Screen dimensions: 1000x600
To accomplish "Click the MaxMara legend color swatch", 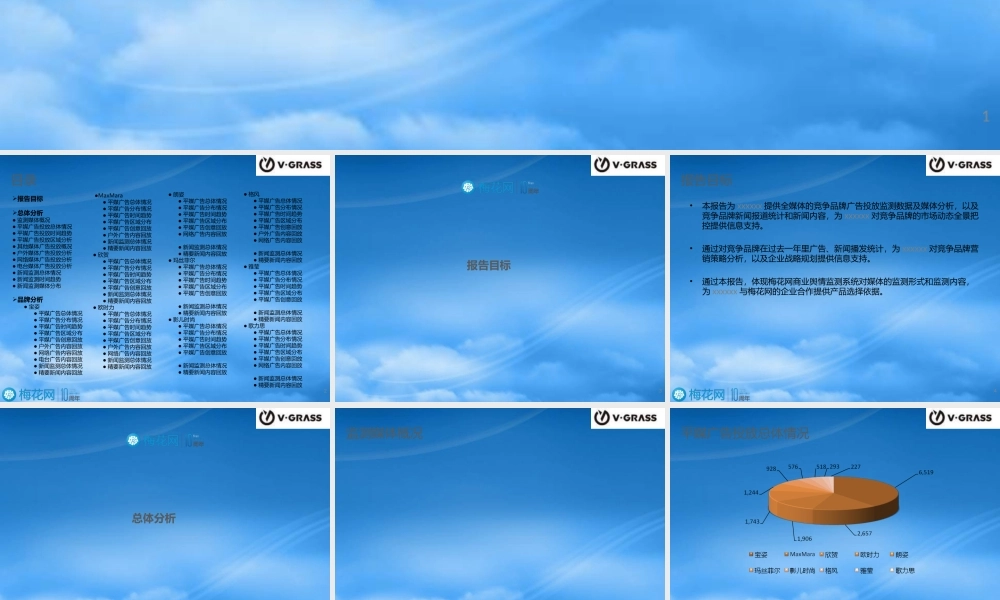I will coord(786,554).
